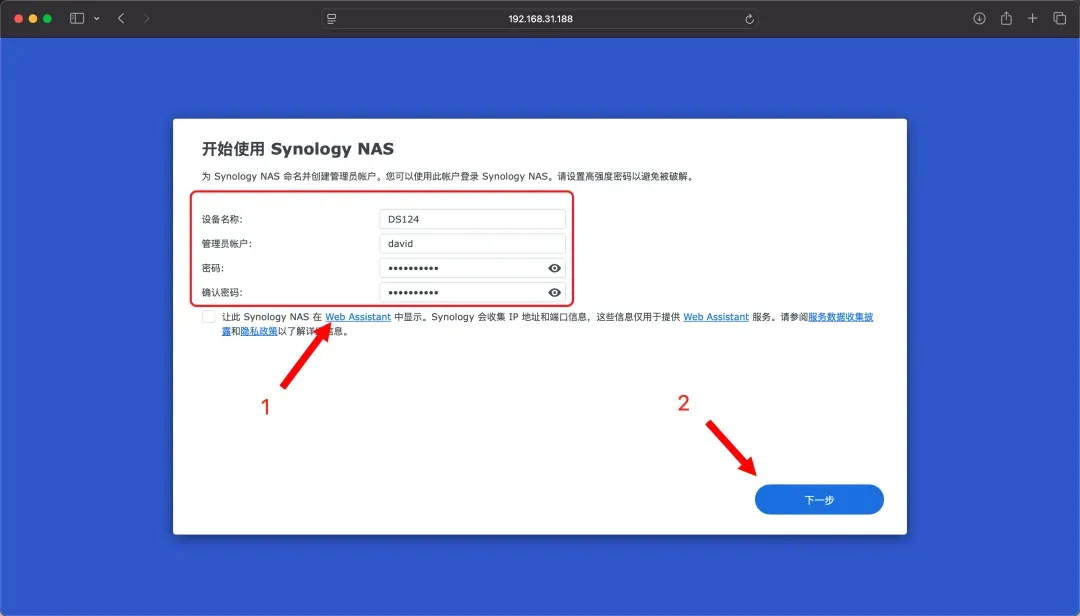The height and width of the screenshot is (616, 1080).
Task: Click the 下一步 next button
Action: coord(819,500)
